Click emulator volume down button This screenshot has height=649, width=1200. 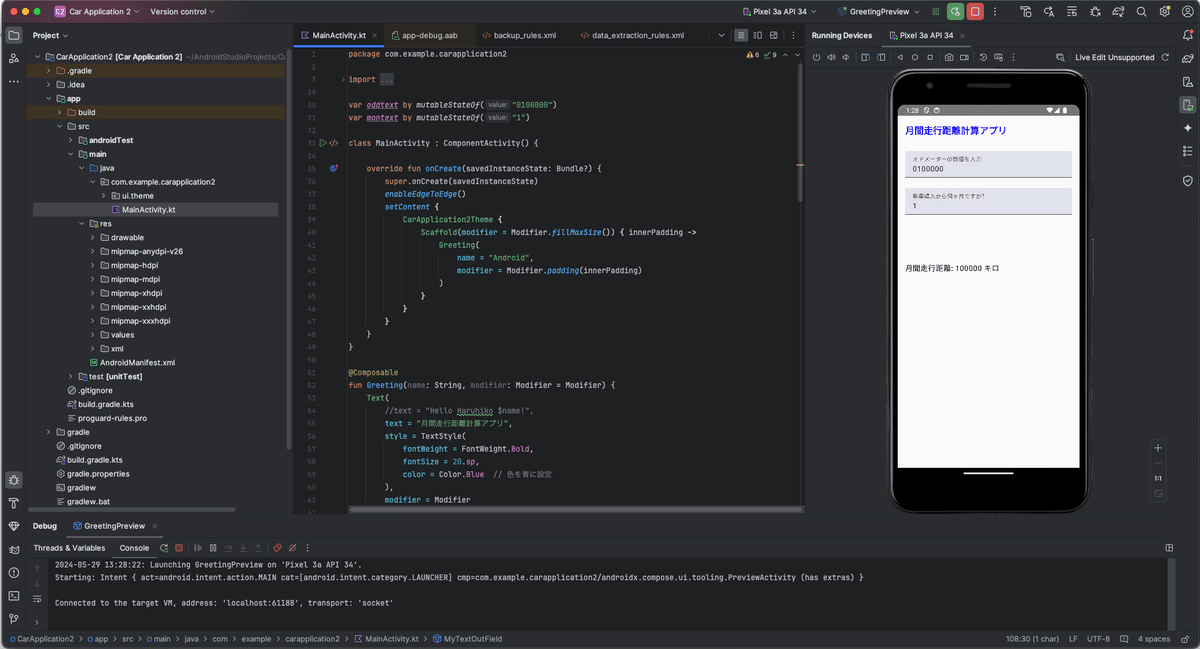pos(848,58)
